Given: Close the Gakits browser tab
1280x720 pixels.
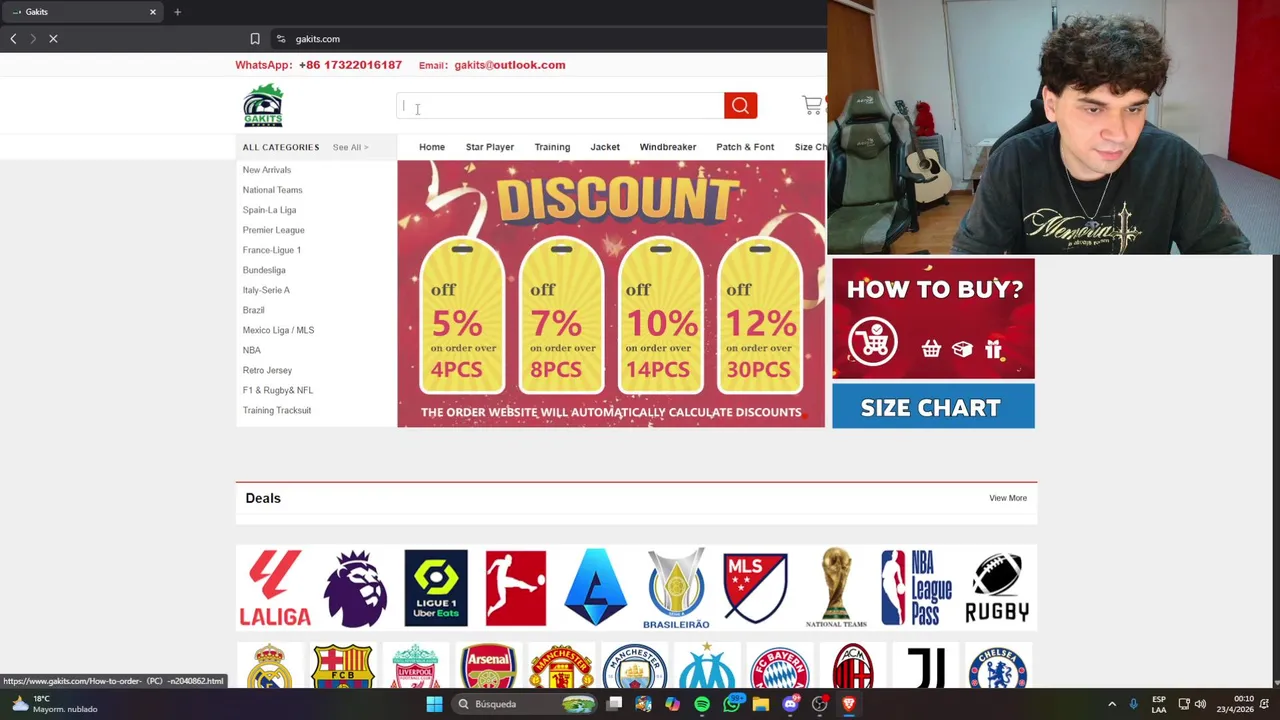Looking at the screenshot, I should tap(153, 12).
